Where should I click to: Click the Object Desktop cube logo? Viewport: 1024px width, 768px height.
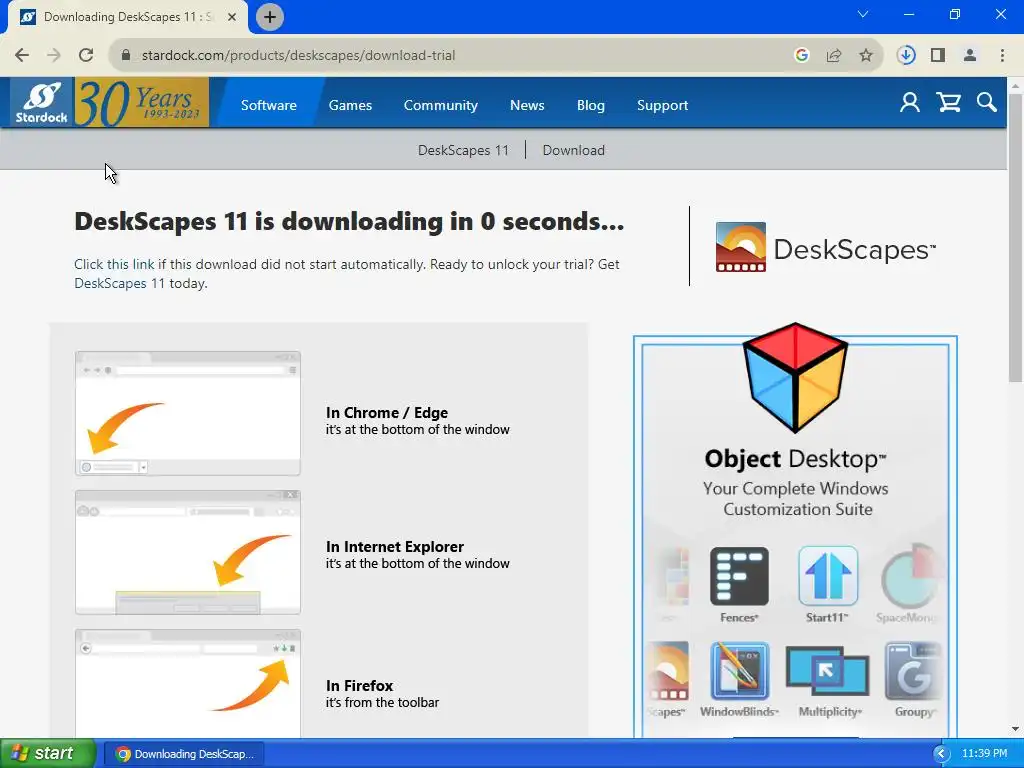(x=795, y=377)
